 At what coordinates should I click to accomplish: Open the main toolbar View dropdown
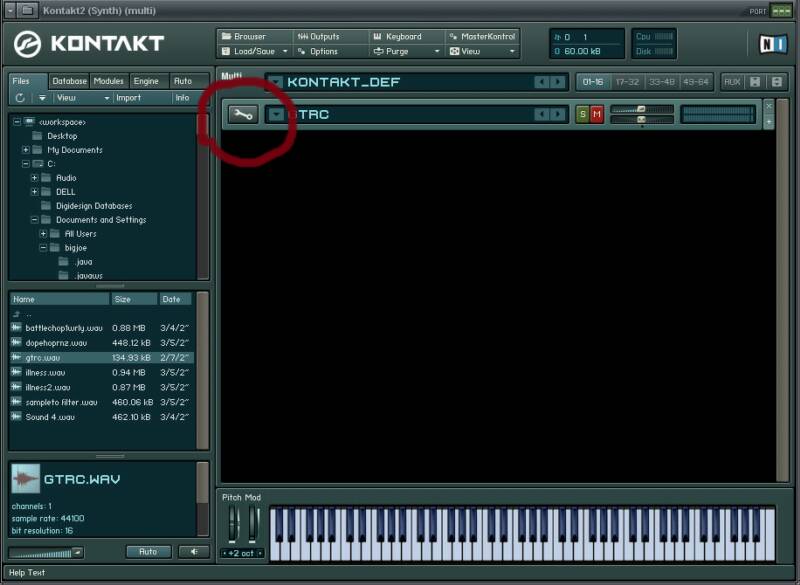coord(512,52)
